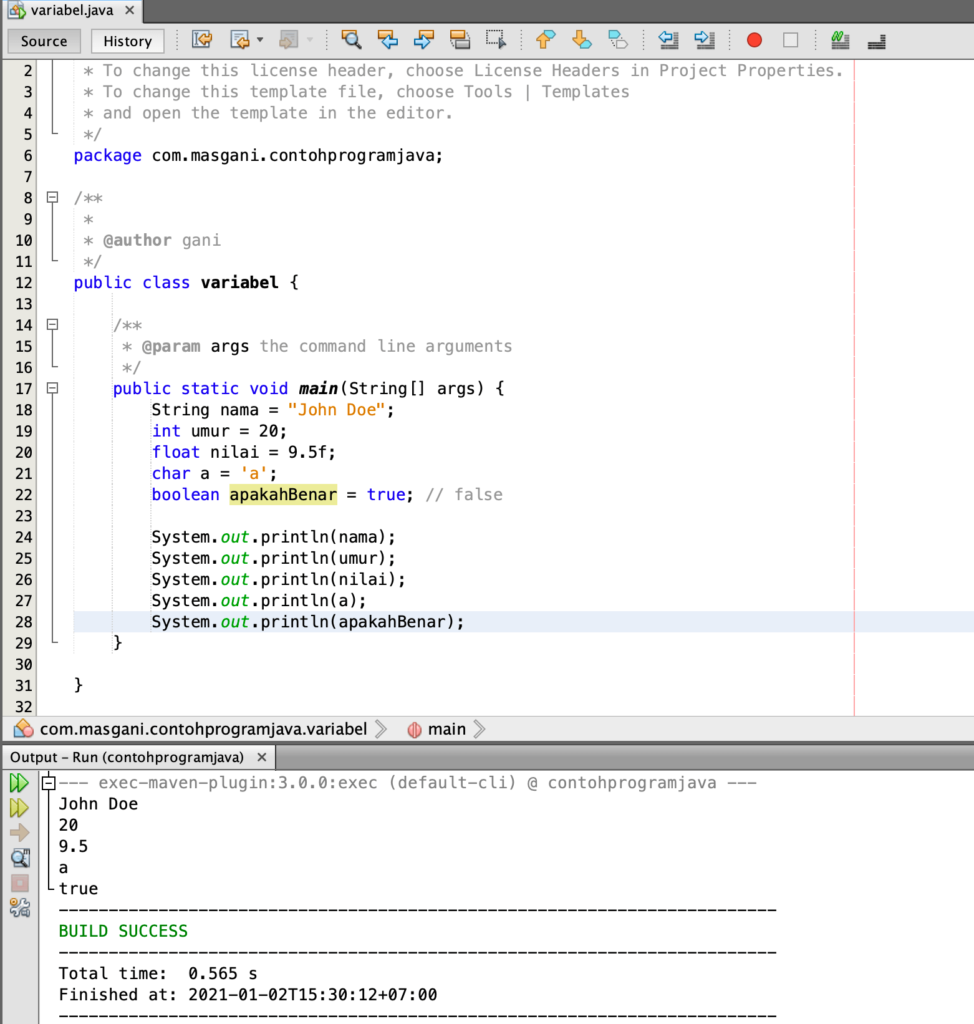
Task: Click println(nilai) statement on line 26
Action: point(278,580)
